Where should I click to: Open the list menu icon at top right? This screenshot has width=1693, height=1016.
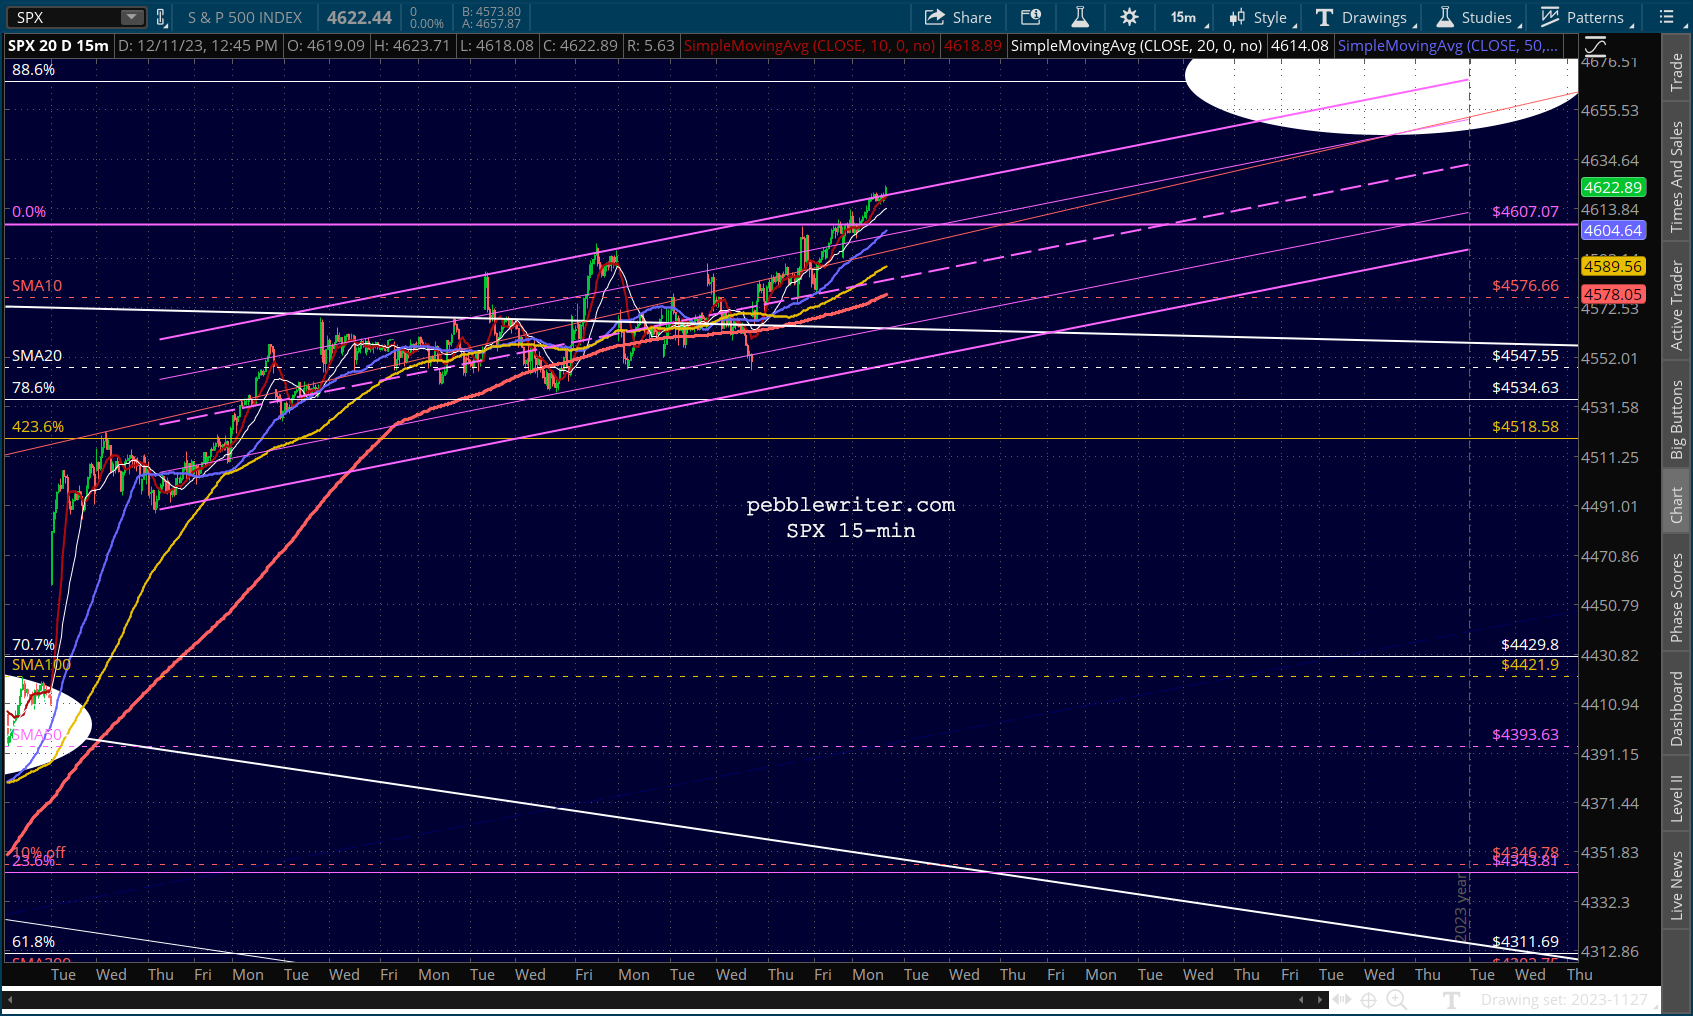tap(1666, 17)
